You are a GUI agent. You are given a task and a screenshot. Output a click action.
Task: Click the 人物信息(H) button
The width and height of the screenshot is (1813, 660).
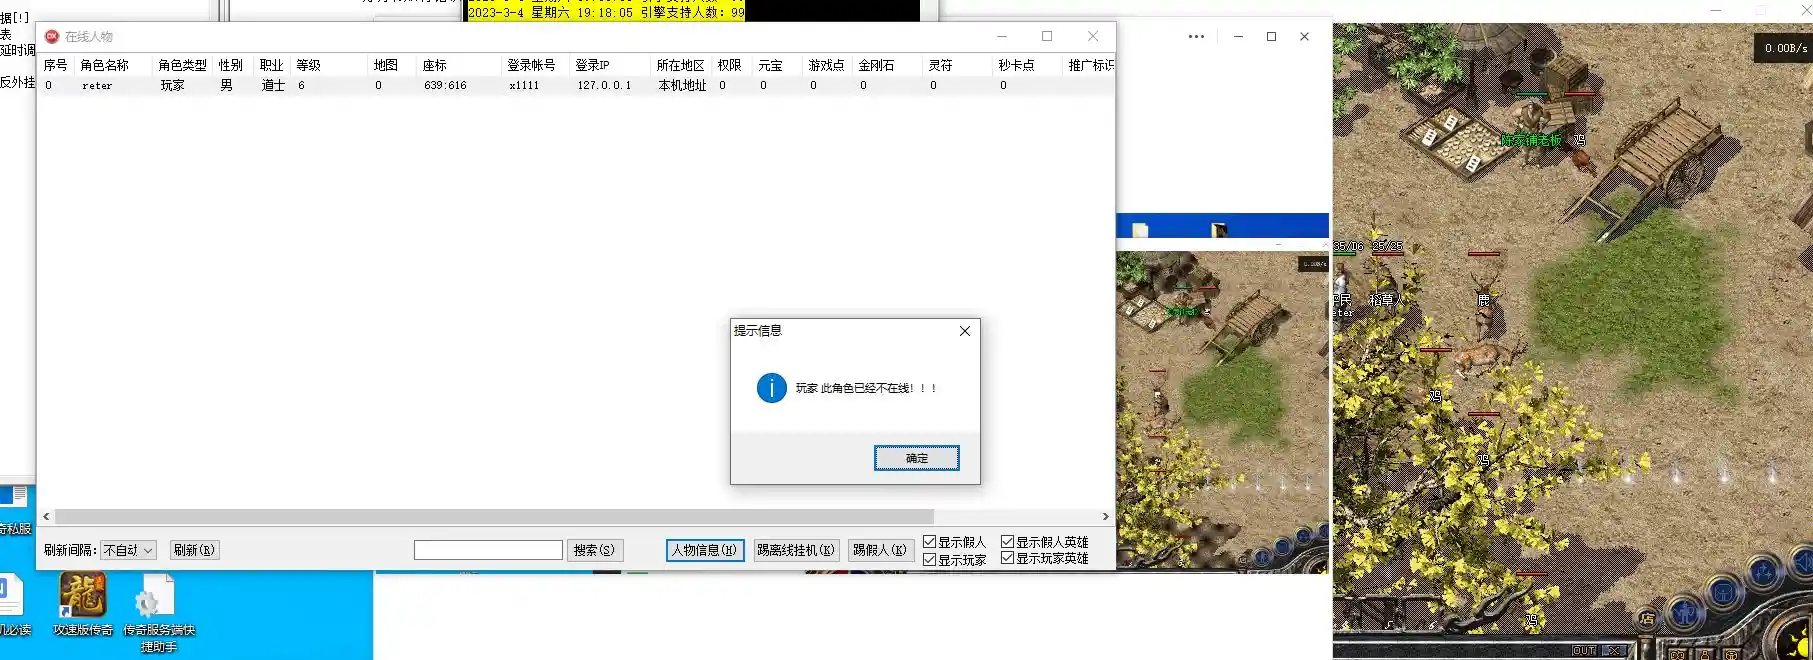(705, 550)
